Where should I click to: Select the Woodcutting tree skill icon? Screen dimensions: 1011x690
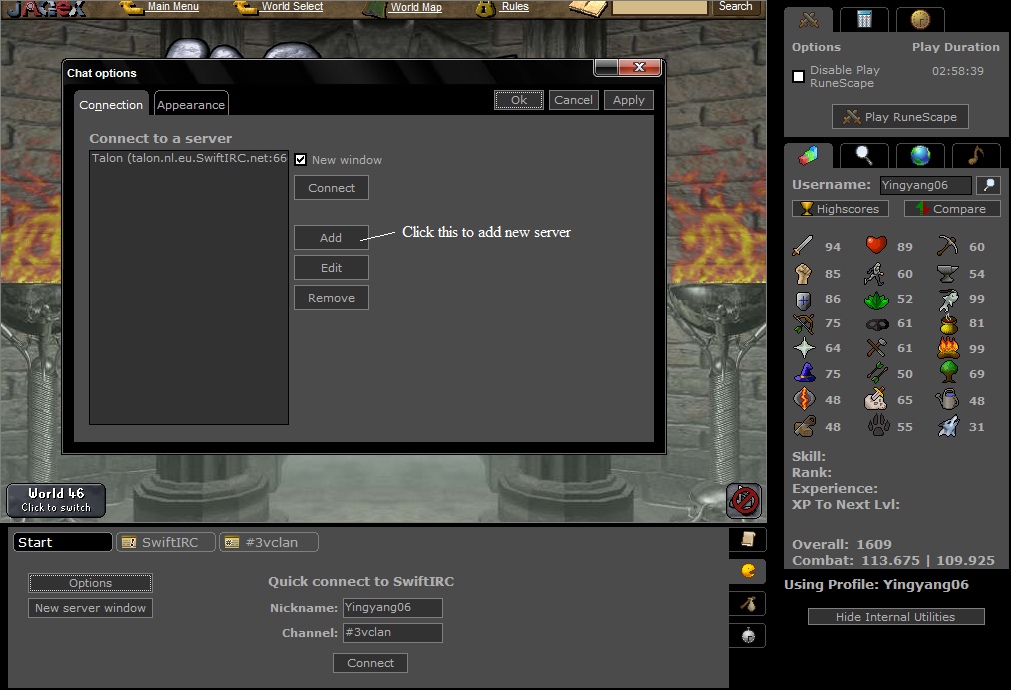tap(948, 372)
